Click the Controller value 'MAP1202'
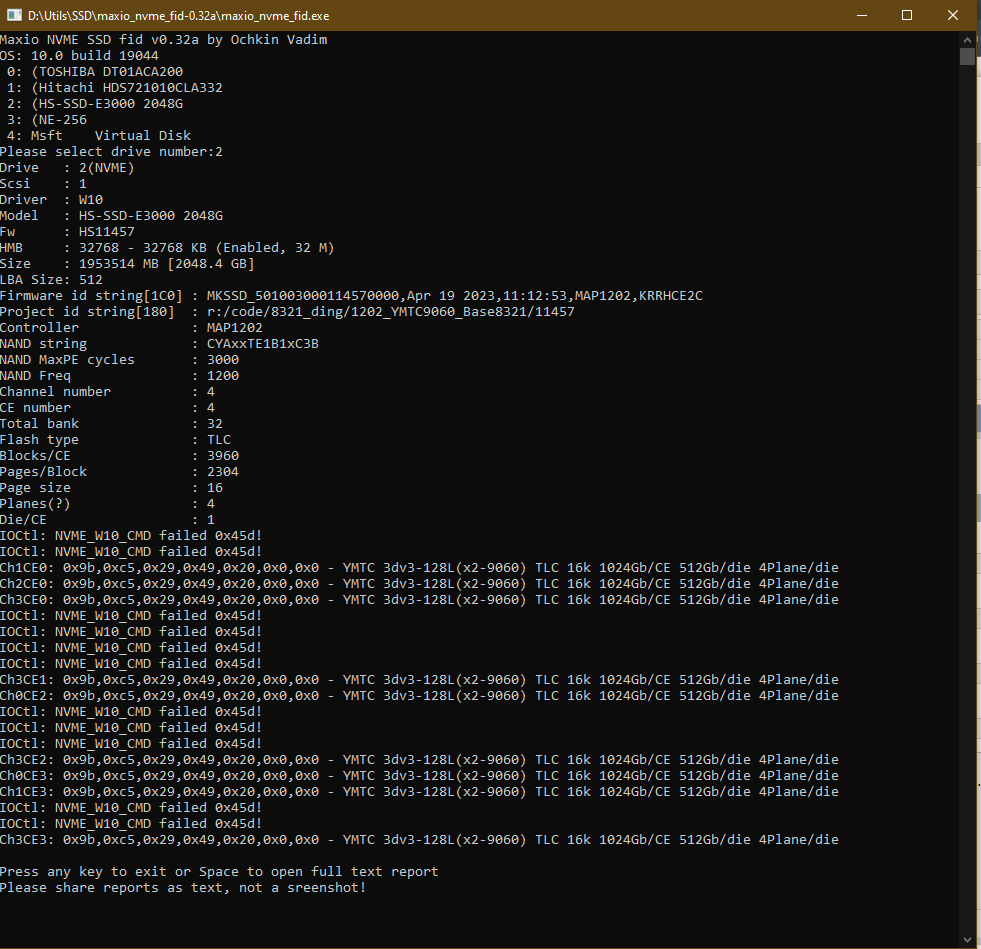 pos(235,328)
